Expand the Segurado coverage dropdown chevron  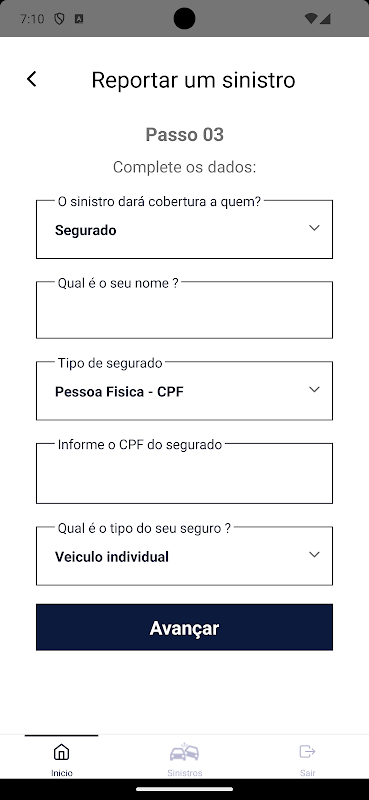[x=314, y=228]
